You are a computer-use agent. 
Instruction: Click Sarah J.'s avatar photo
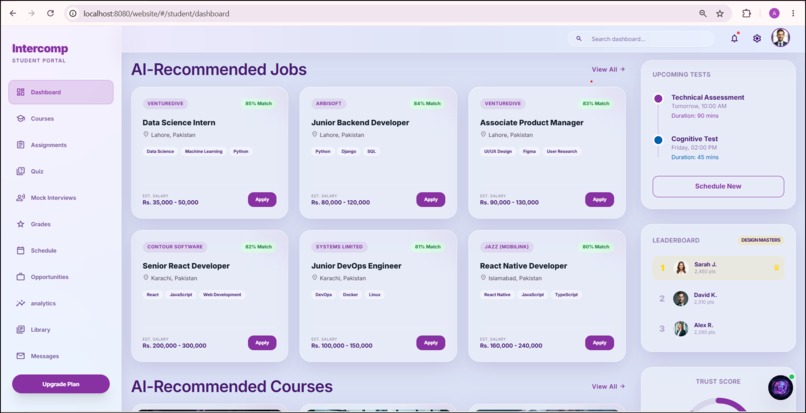[681, 268]
